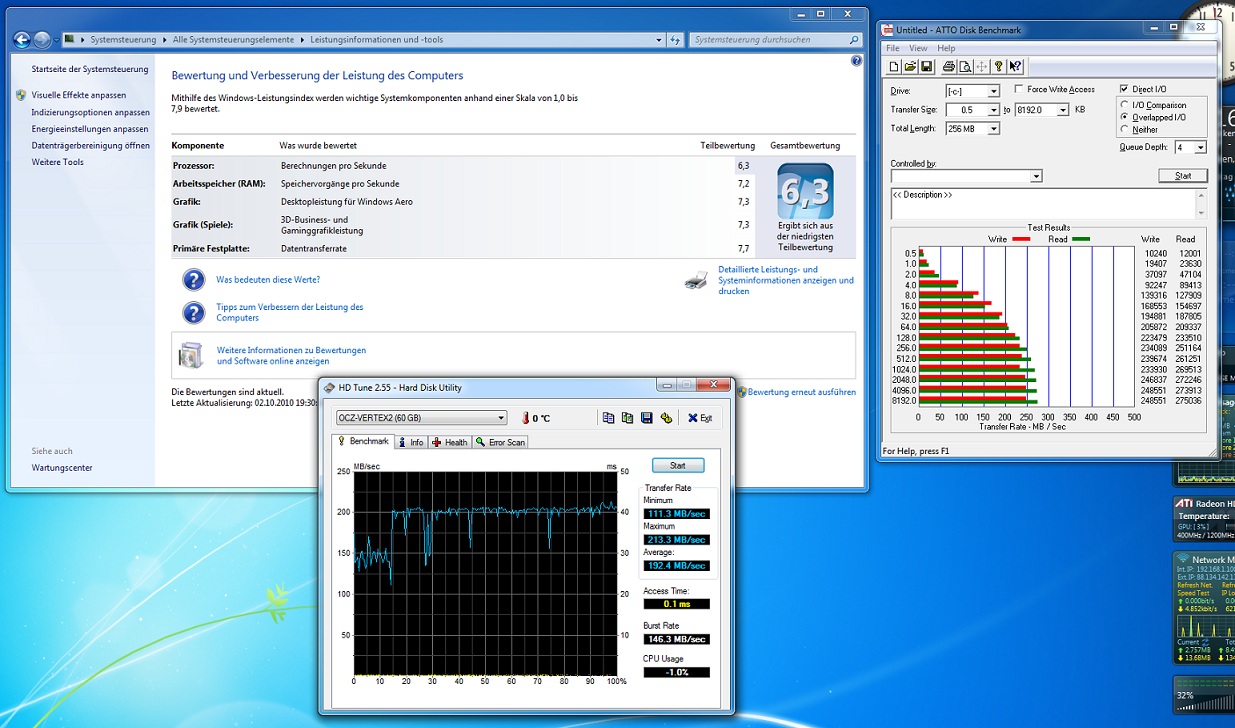Click the Forward arrow in the Control Panel window
The width and height of the screenshot is (1235, 728).
tap(42, 40)
